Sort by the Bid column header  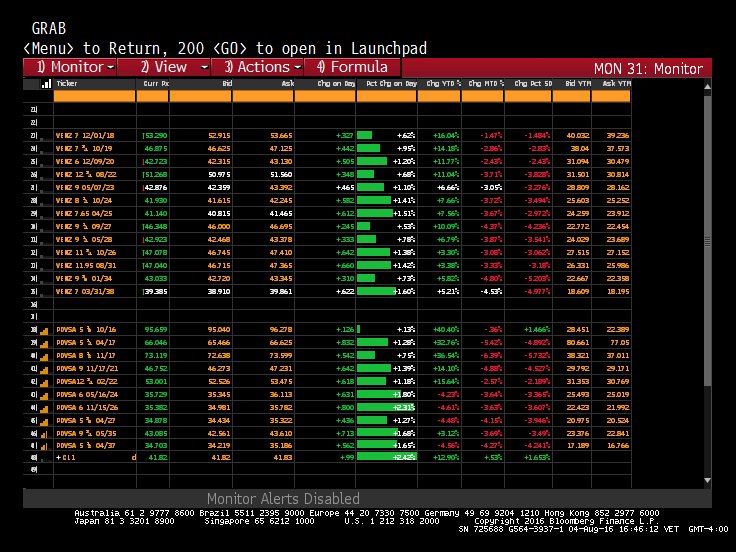[x=201, y=84]
